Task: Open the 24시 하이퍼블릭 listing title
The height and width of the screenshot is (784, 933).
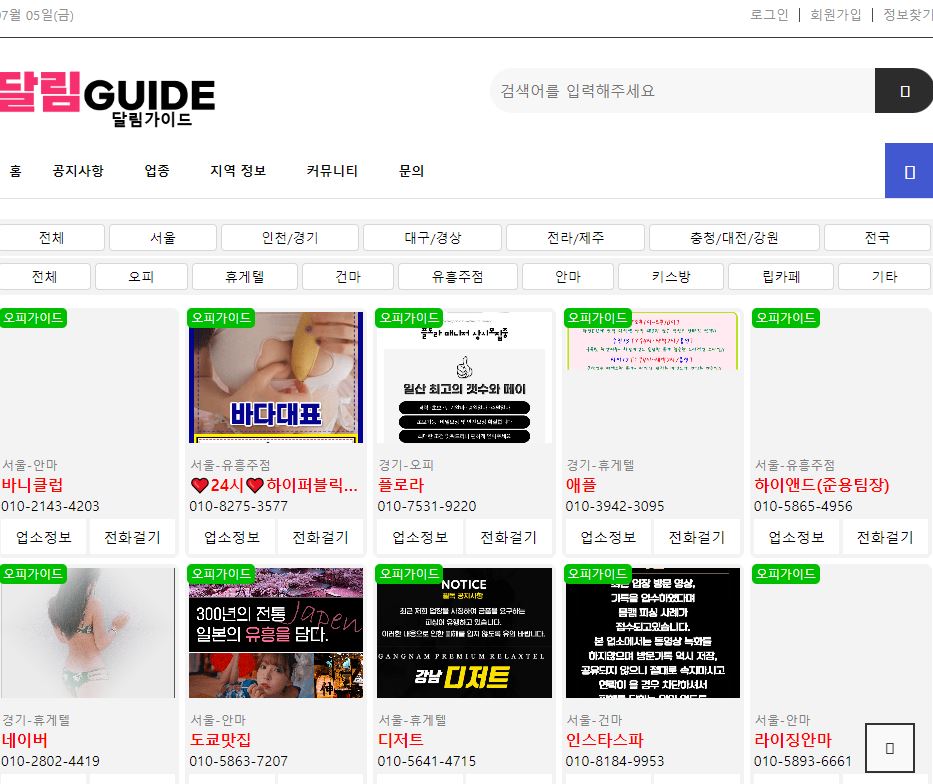Action: pyautogui.click(x=274, y=485)
